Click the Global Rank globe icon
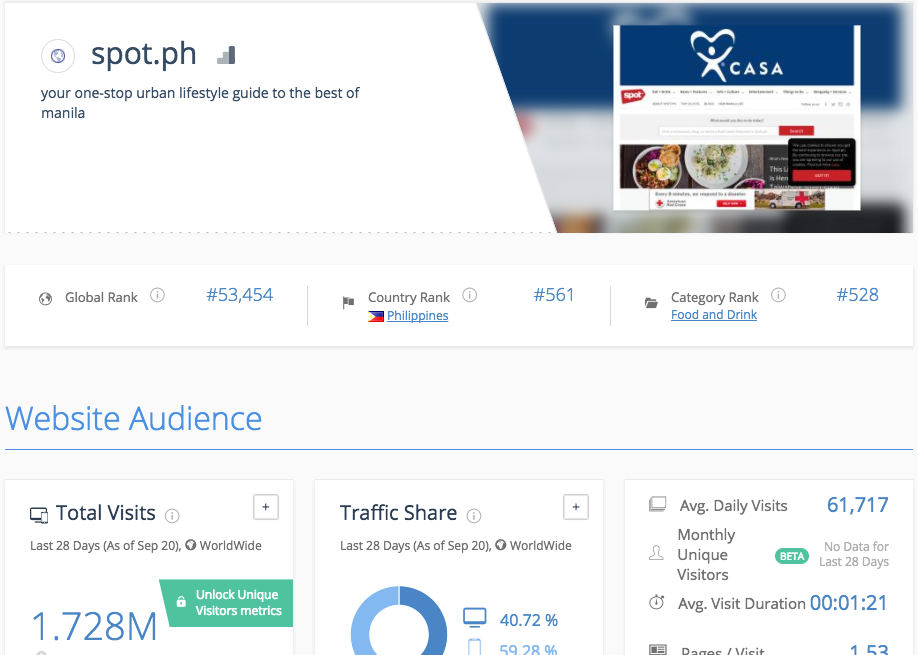Viewport: 918px width, 655px height. 45,299
